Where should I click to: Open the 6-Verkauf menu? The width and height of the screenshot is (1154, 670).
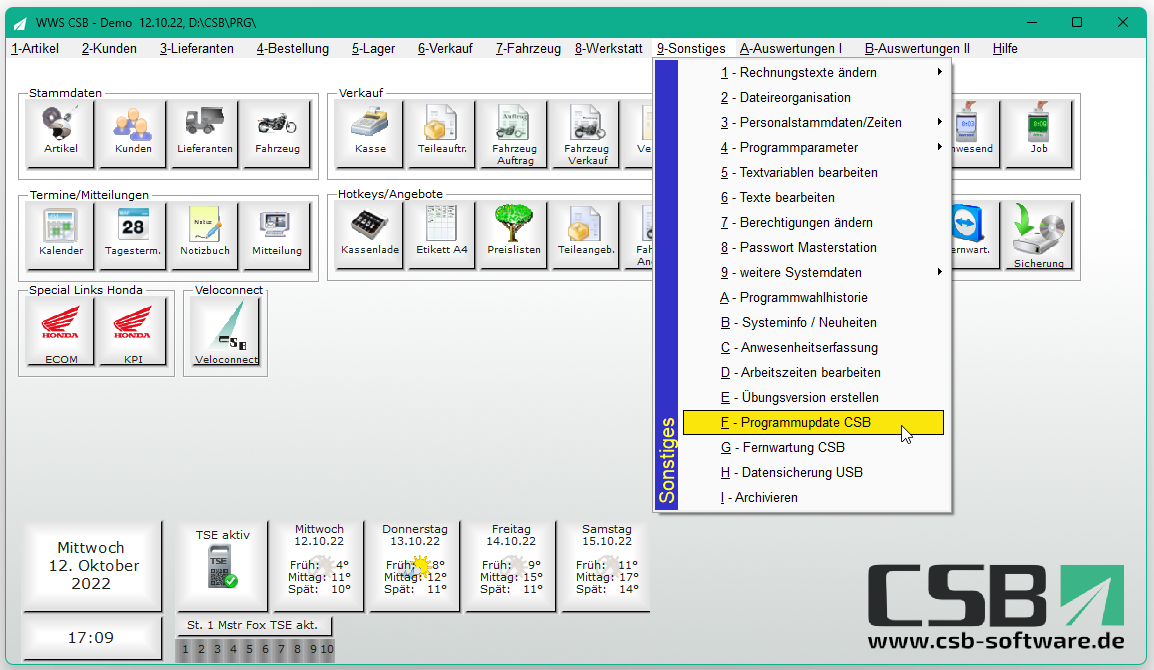[445, 49]
